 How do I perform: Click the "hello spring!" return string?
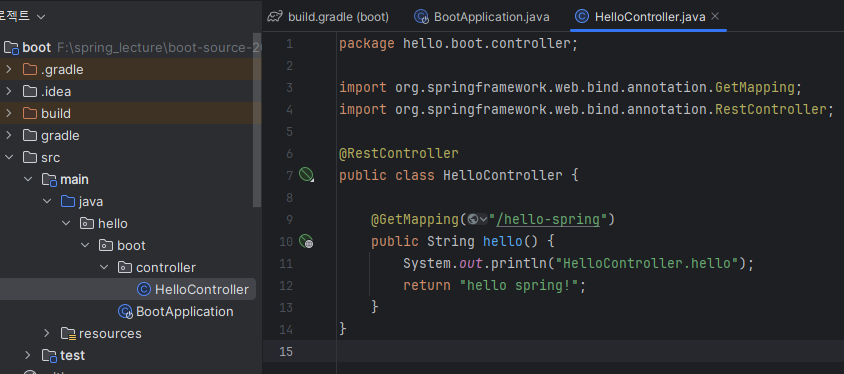[519, 285]
